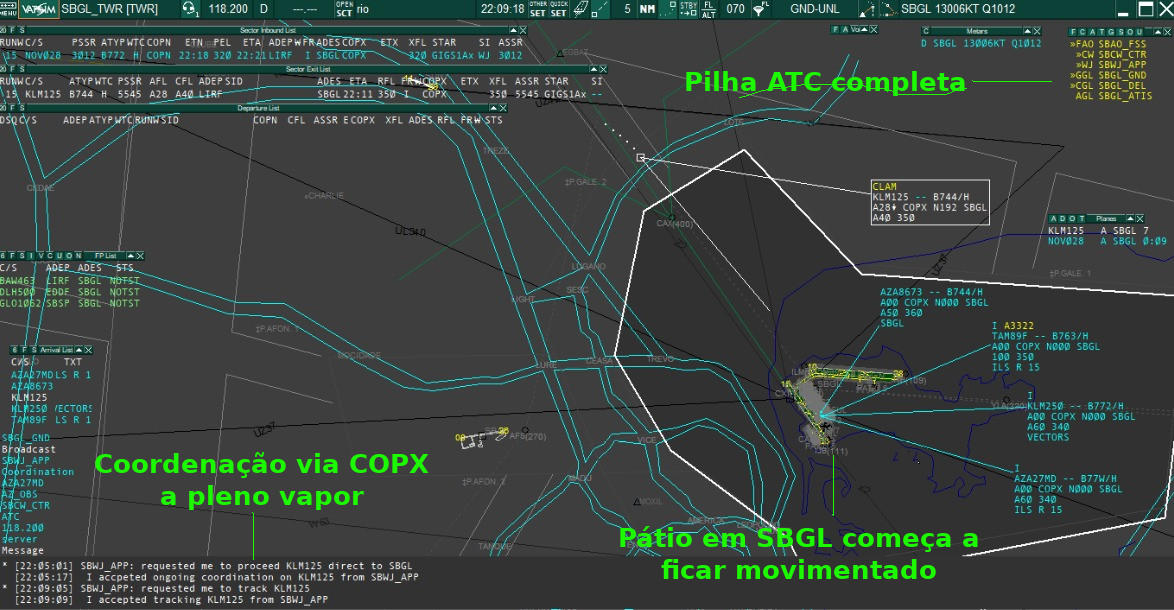Click the triangle route-draw icon before the METAR
Viewport: 1174px width, 610px height.
click(867, 9)
